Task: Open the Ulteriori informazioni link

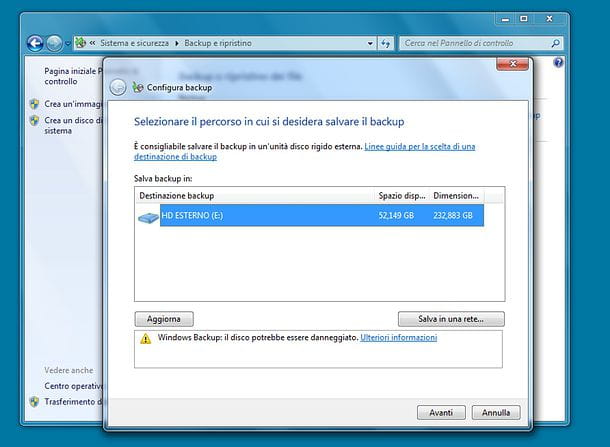Action: 398,338
